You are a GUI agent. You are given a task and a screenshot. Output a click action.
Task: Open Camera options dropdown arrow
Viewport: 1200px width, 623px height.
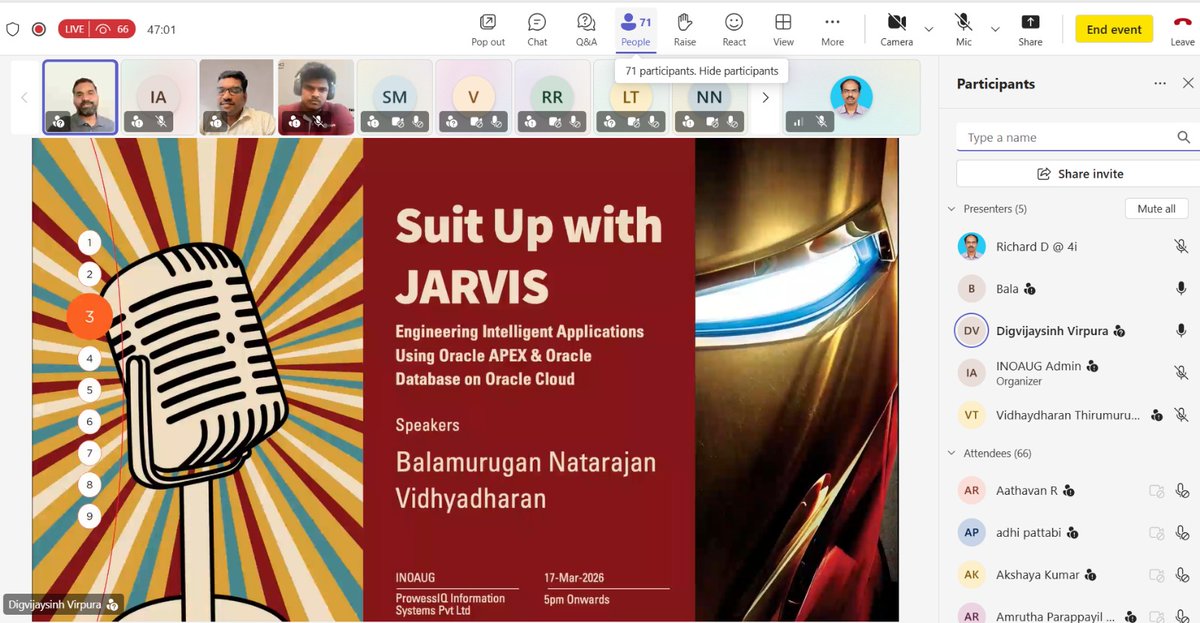[928, 29]
